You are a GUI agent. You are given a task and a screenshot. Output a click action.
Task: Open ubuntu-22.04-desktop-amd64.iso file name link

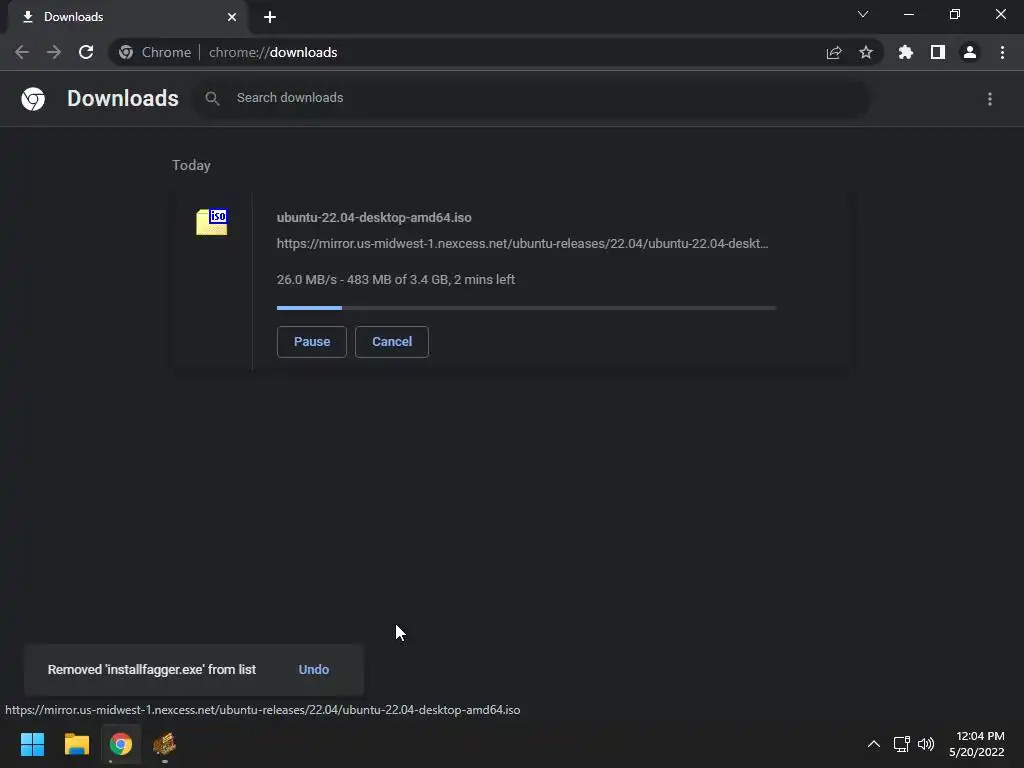374,217
